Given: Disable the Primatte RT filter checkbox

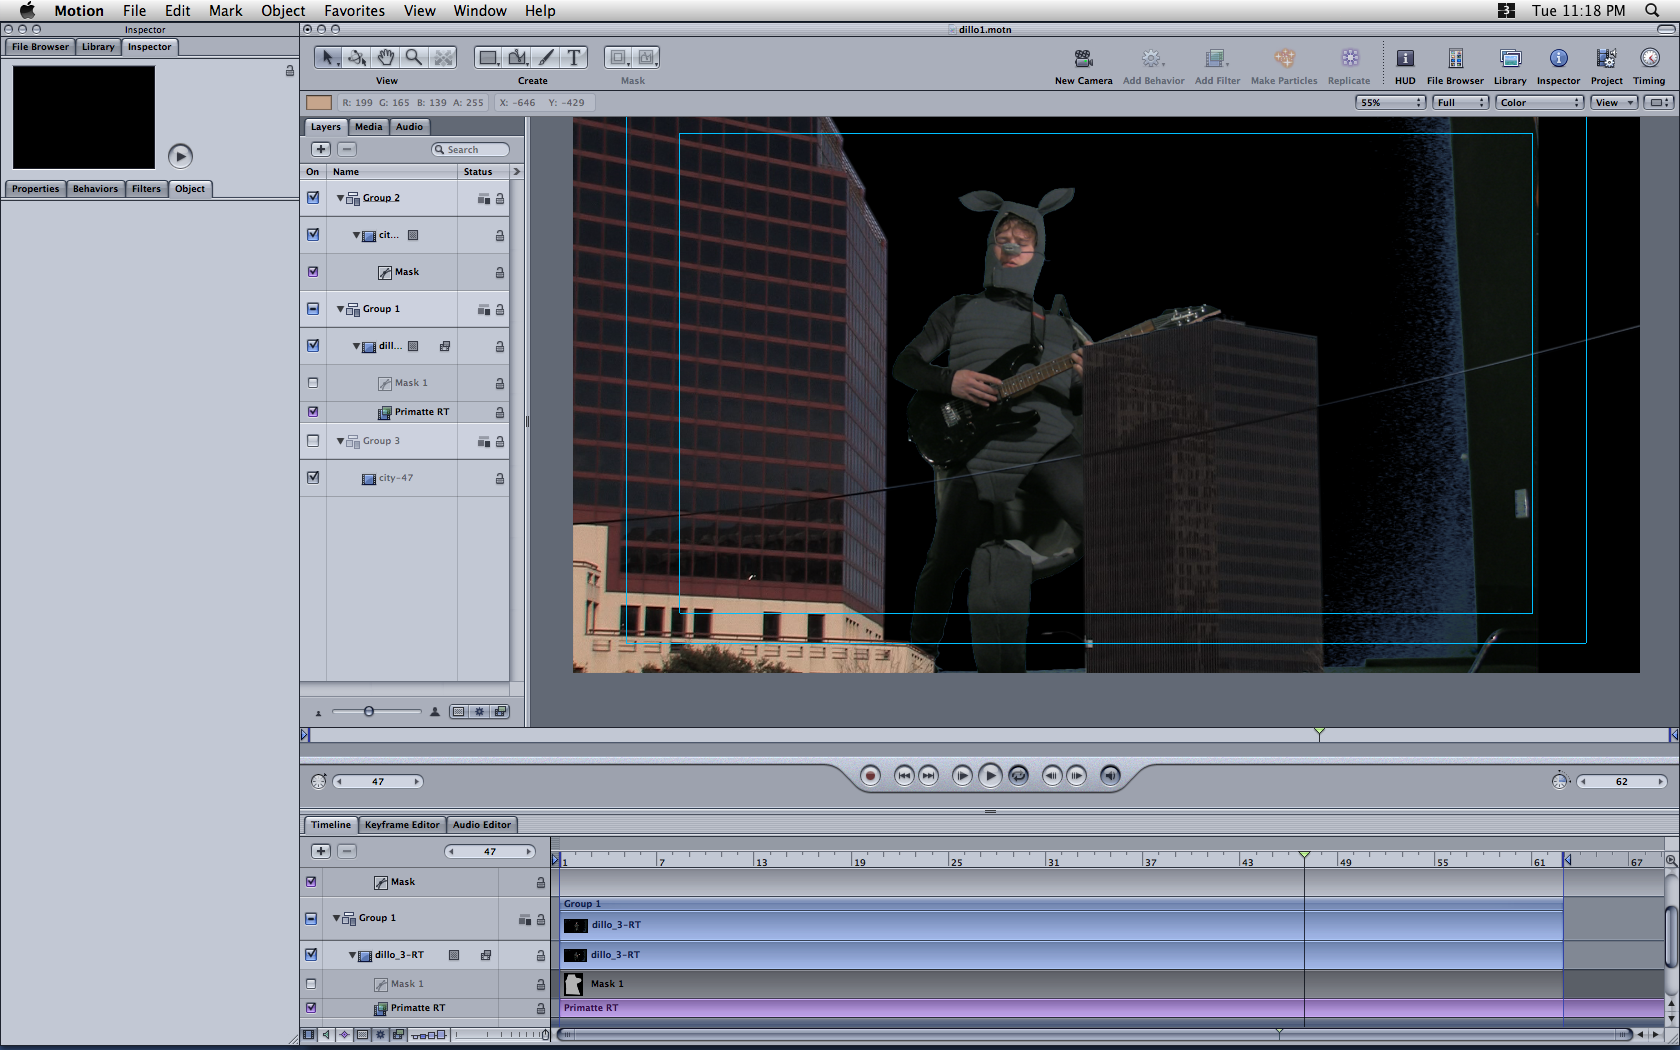Looking at the screenshot, I should tap(313, 412).
